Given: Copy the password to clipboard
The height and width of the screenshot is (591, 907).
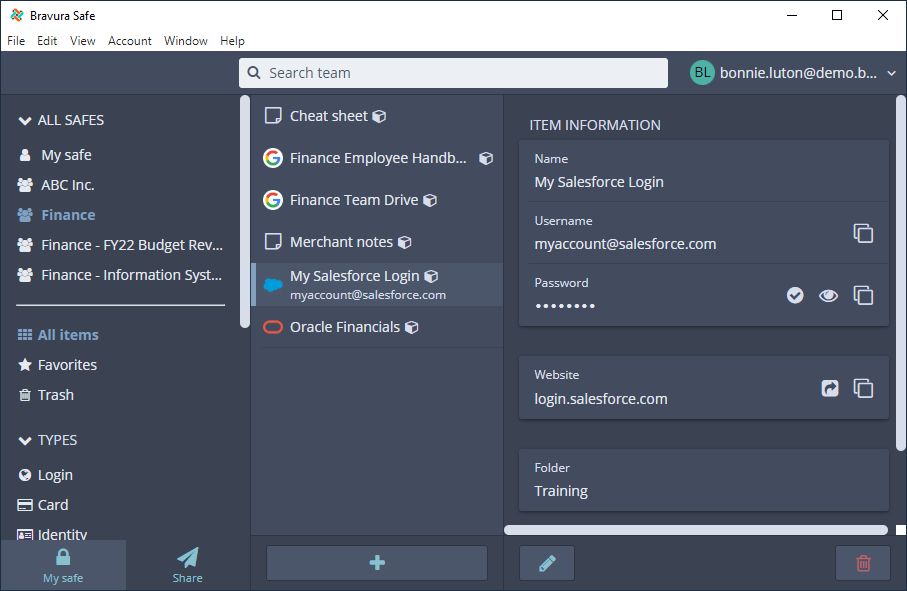Looking at the screenshot, I should pyautogui.click(x=863, y=295).
